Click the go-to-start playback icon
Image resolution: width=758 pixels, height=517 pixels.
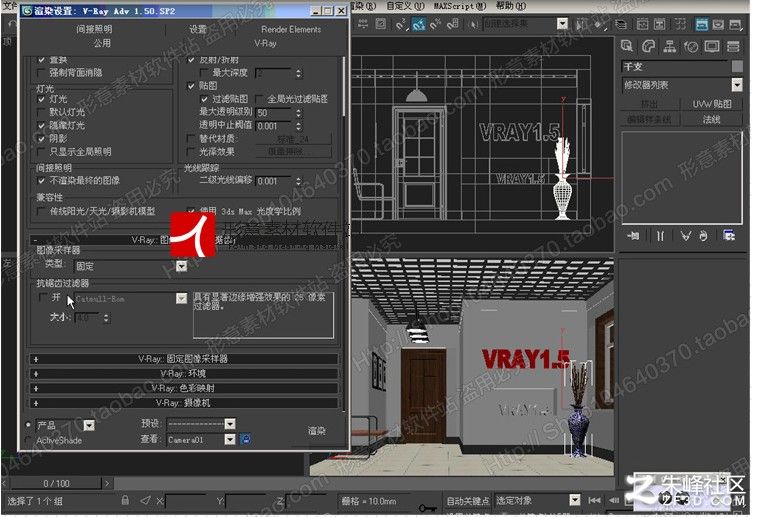[594, 500]
